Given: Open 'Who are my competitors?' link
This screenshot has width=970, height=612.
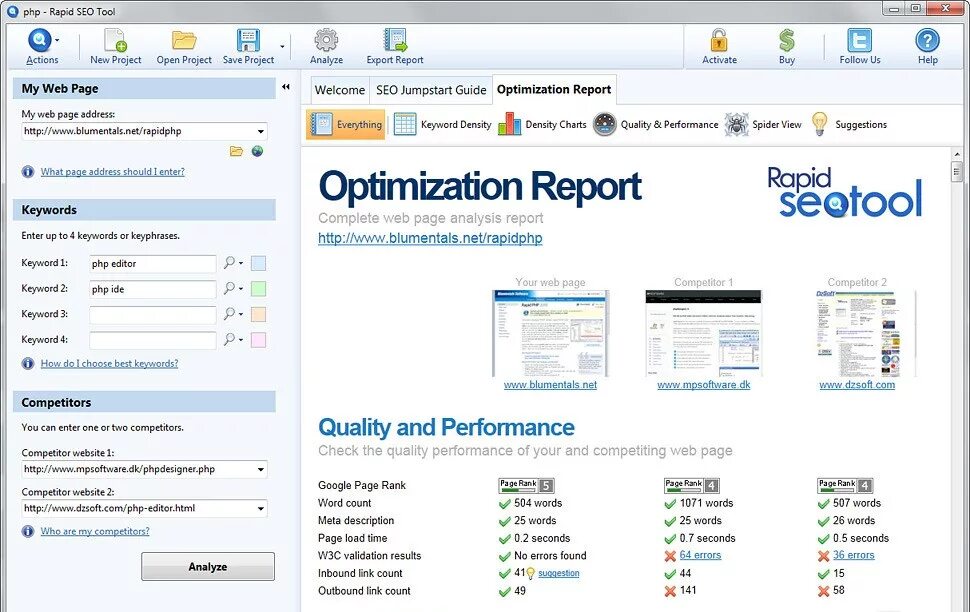Looking at the screenshot, I should (95, 532).
